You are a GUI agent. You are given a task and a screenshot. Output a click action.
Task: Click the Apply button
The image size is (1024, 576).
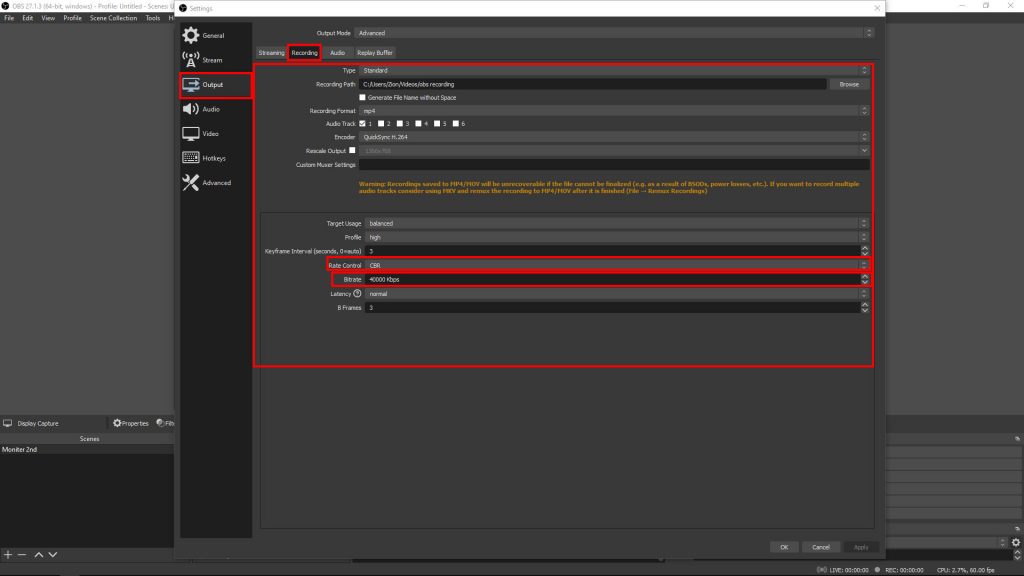point(861,547)
